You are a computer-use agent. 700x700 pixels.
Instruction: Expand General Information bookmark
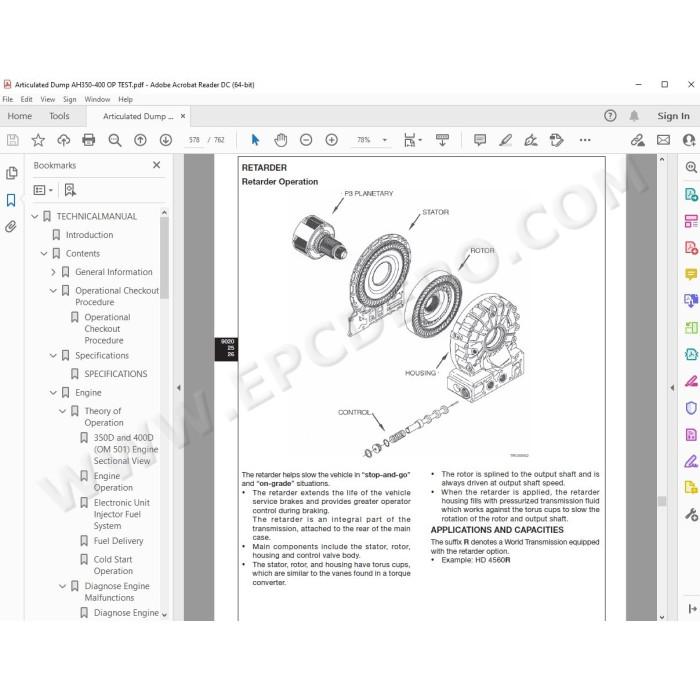(x=53, y=272)
